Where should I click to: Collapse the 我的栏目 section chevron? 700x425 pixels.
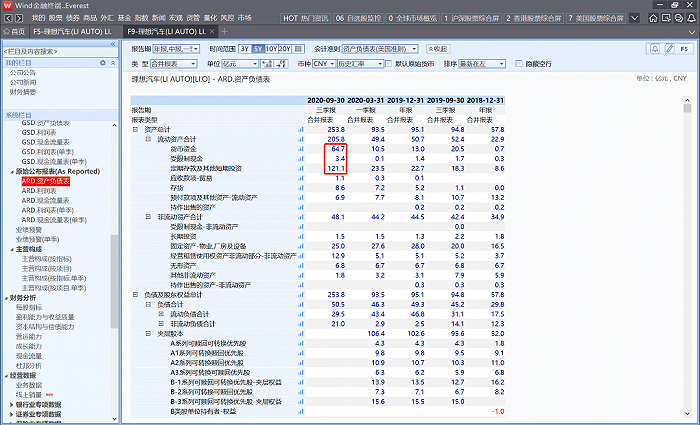(113, 63)
